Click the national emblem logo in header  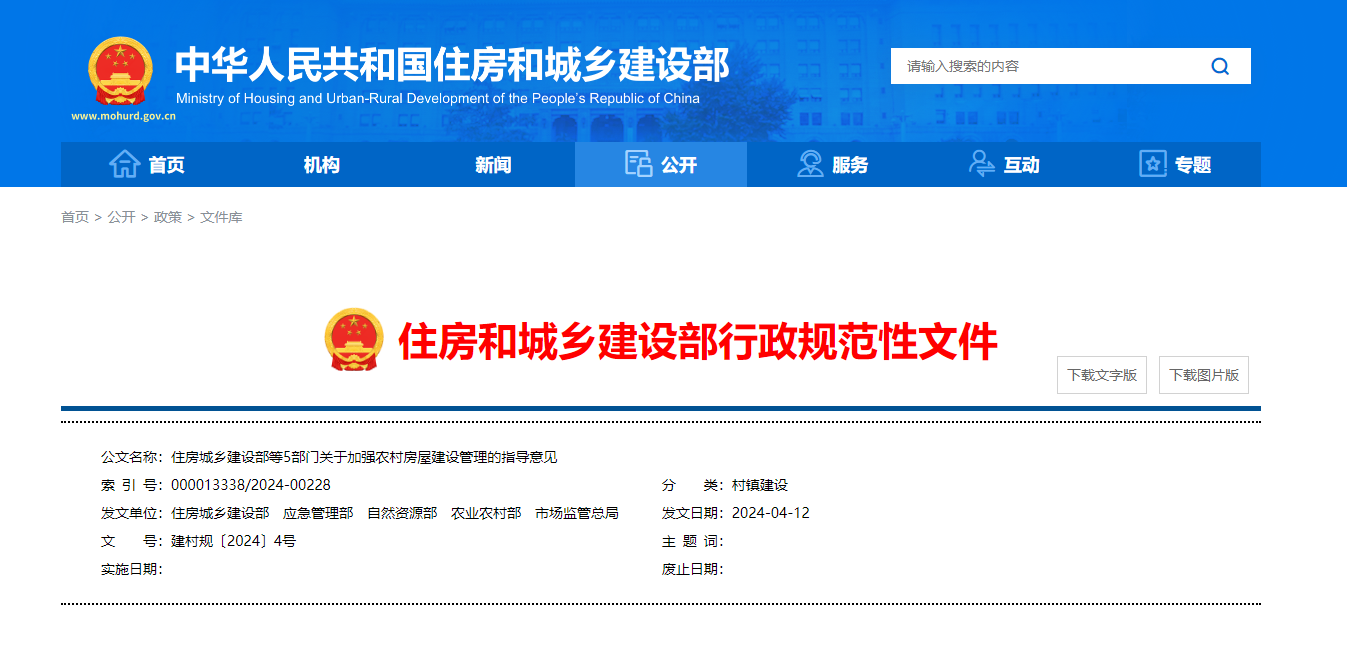121,70
